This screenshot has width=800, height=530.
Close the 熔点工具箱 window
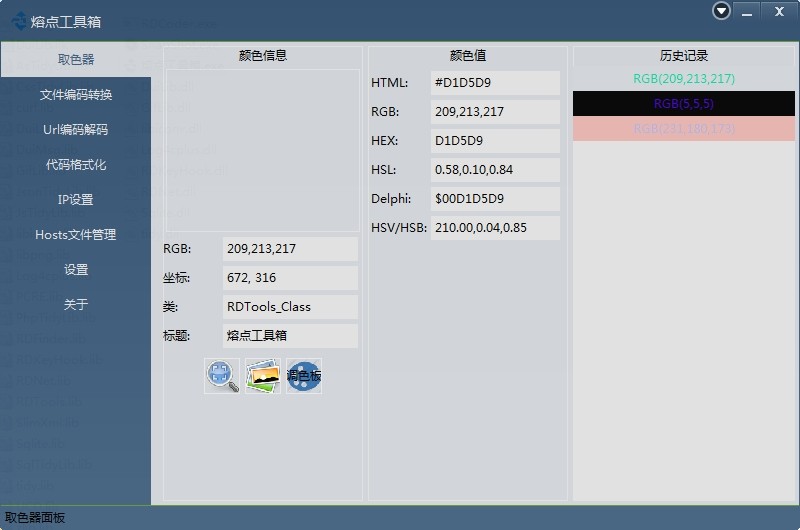778,11
